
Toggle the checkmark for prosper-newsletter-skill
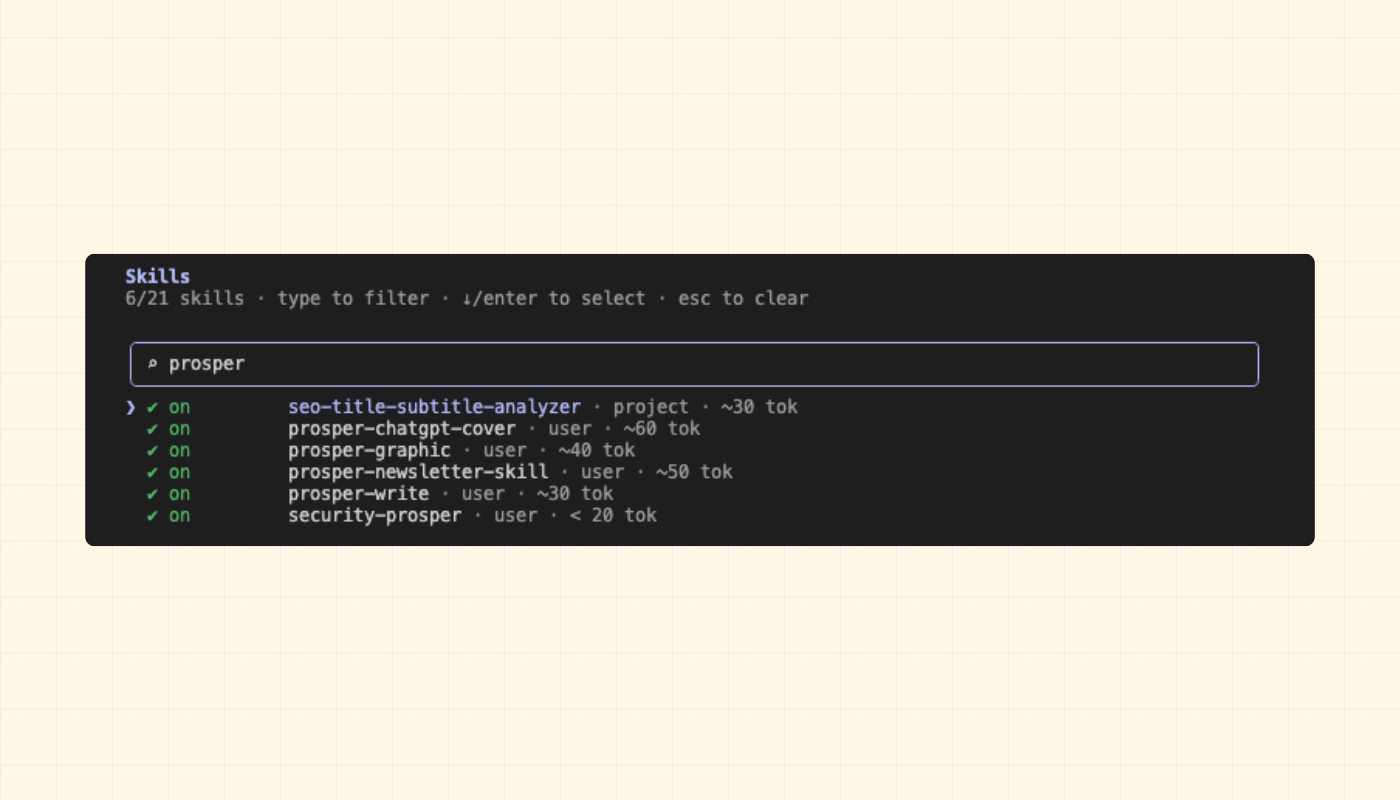pyautogui.click(x=152, y=472)
